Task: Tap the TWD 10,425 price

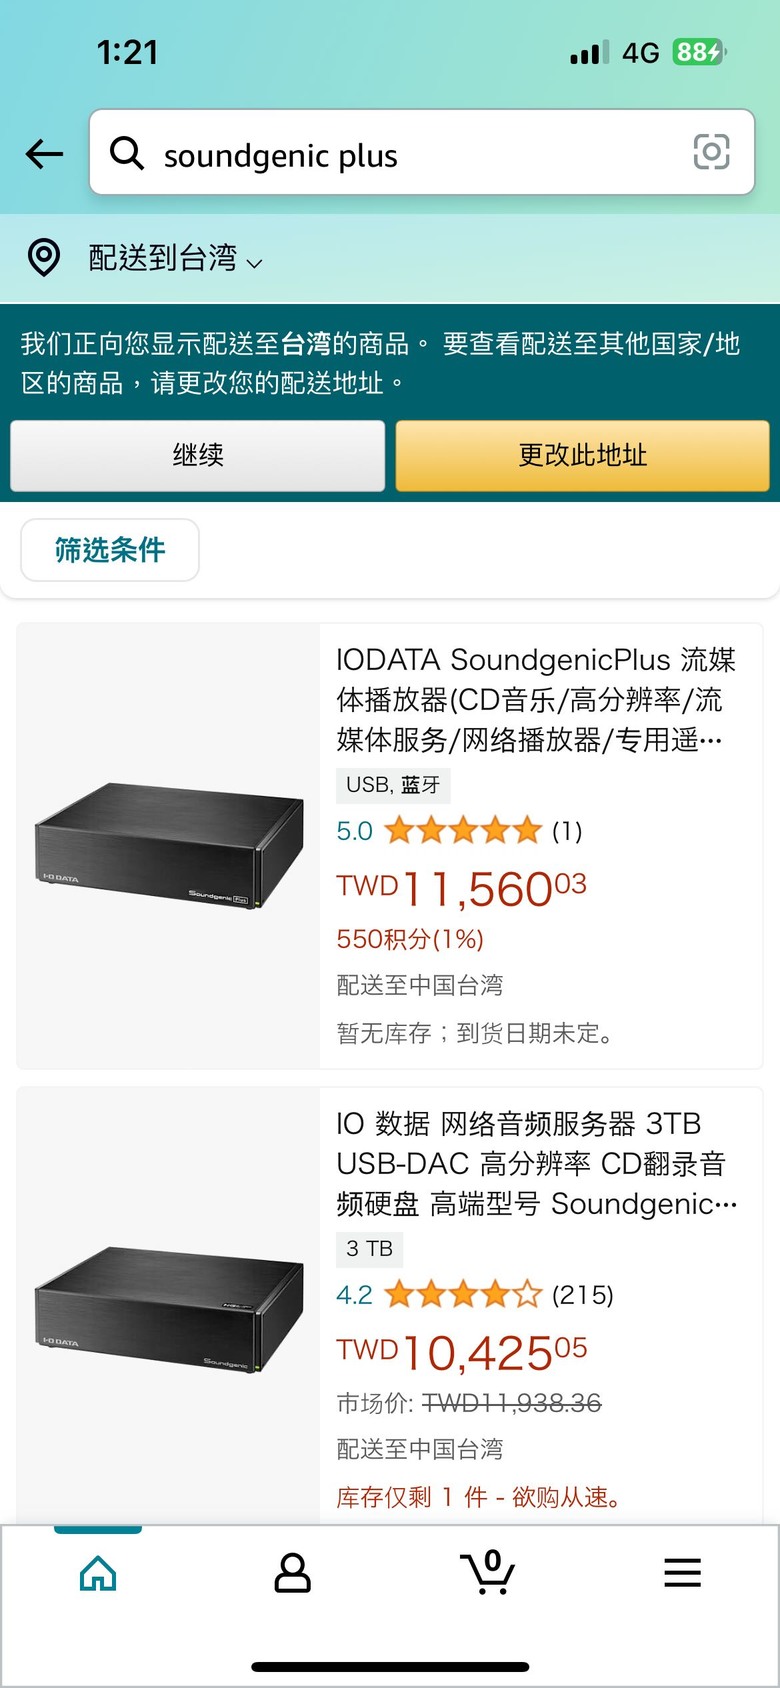Action: pyautogui.click(x=462, y=1352)
